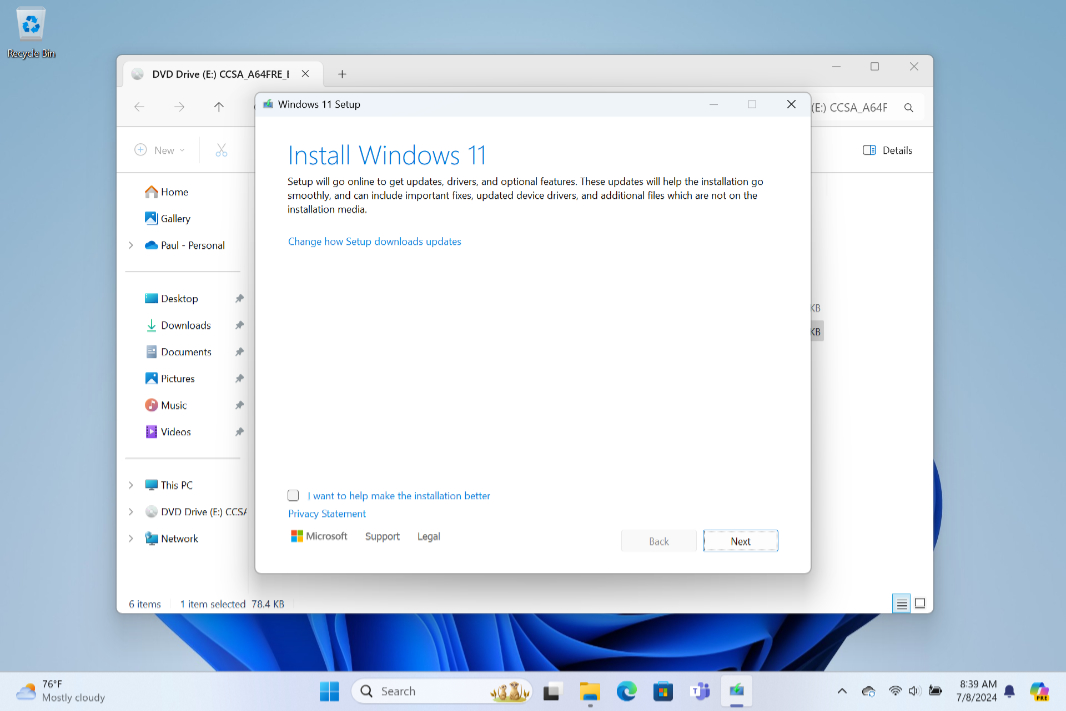Open the weather widget on taskbar
The height and width of the screenshot is (711, 1066).
pyautogui.click(x=60, y=691)
